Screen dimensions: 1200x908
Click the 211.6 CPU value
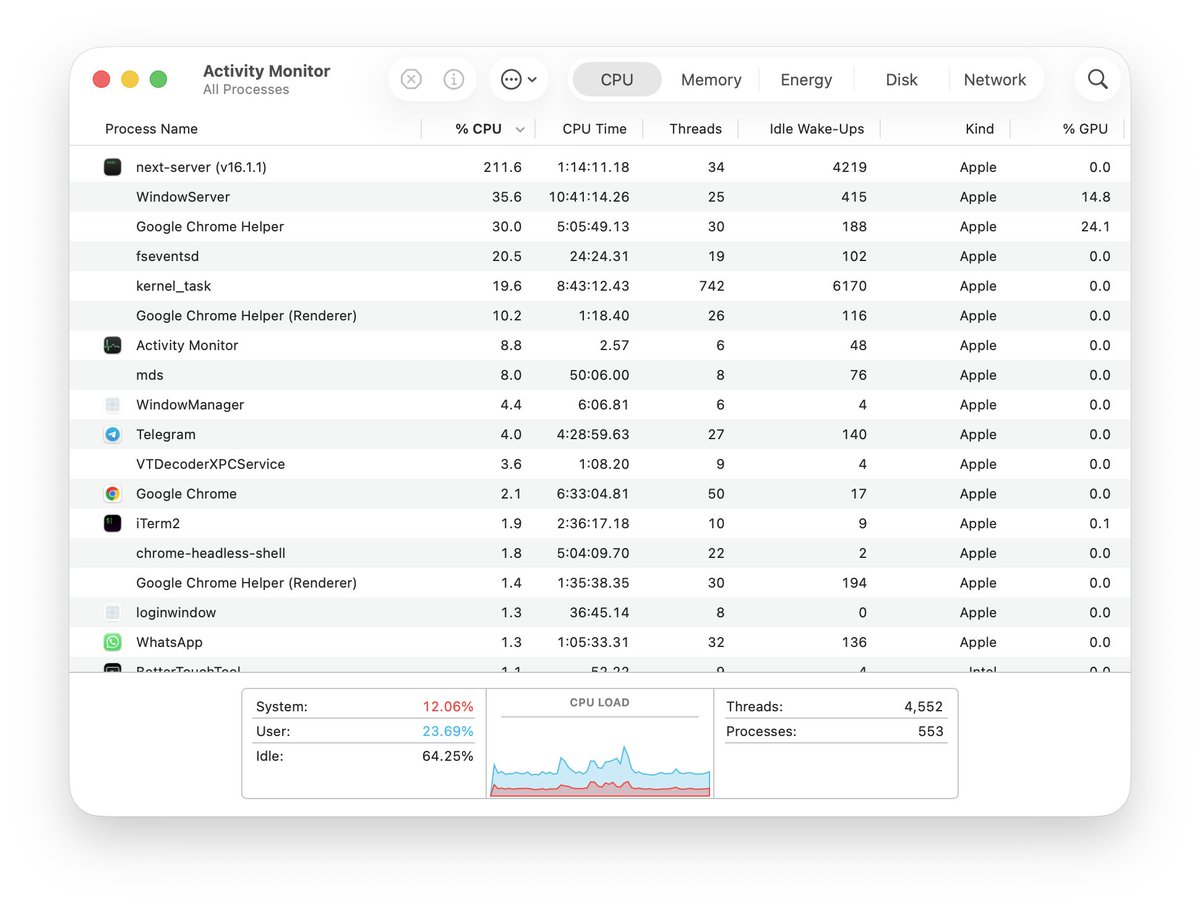[502, 167]
